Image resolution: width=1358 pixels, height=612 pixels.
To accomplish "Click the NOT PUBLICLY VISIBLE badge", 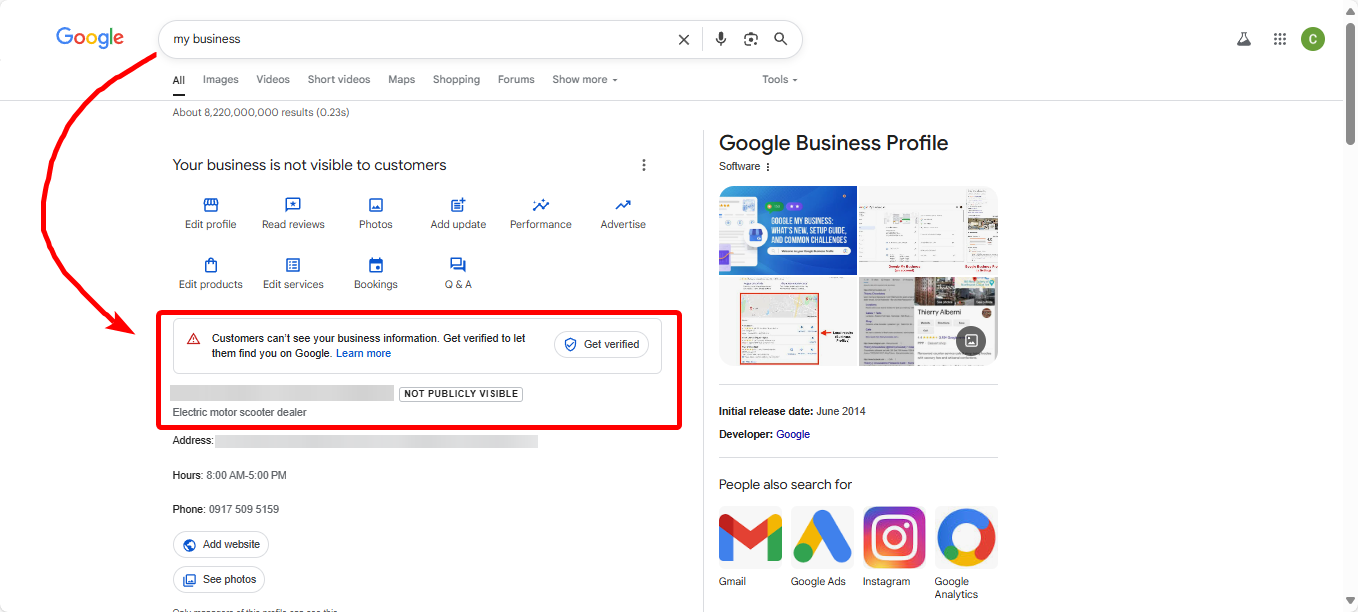I will pyautogui.click(x=461, y=394).
